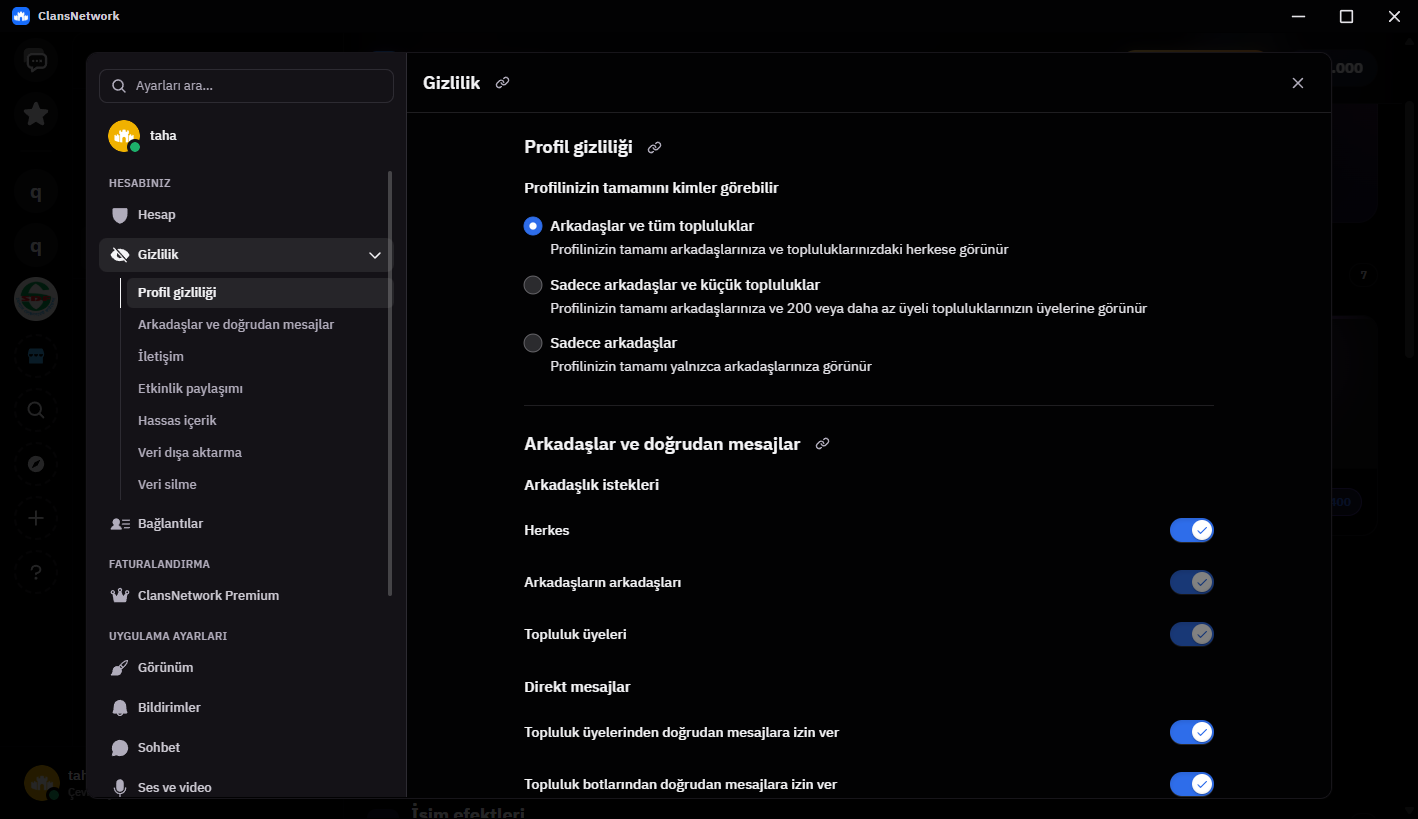Click Profilinizin tamamını kimler görebilir text
The height and width of the screenshot is (819, 1418).
(x=651, y=188)
